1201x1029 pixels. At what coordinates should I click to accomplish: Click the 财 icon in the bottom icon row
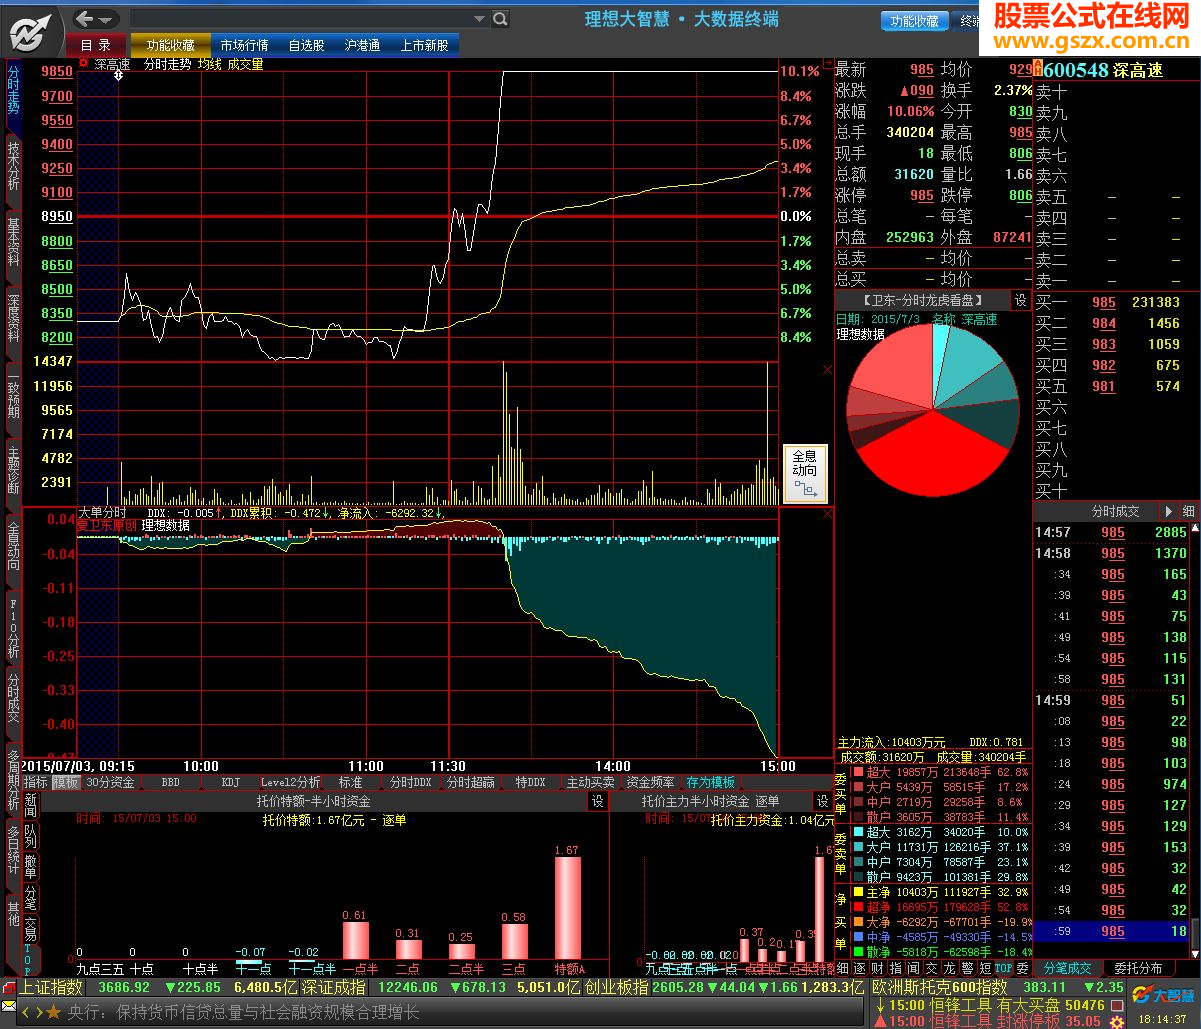(878, 968)
